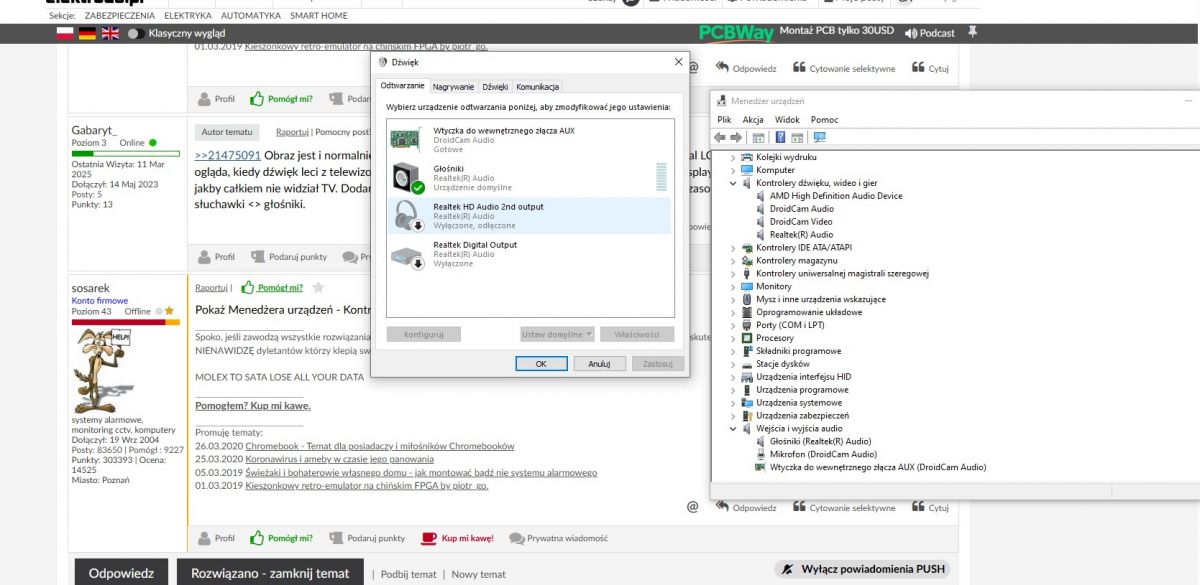1200x585 pixels.
Task: Click Cytuj quote icon under sosarek's post
Action: click(928, 507)
